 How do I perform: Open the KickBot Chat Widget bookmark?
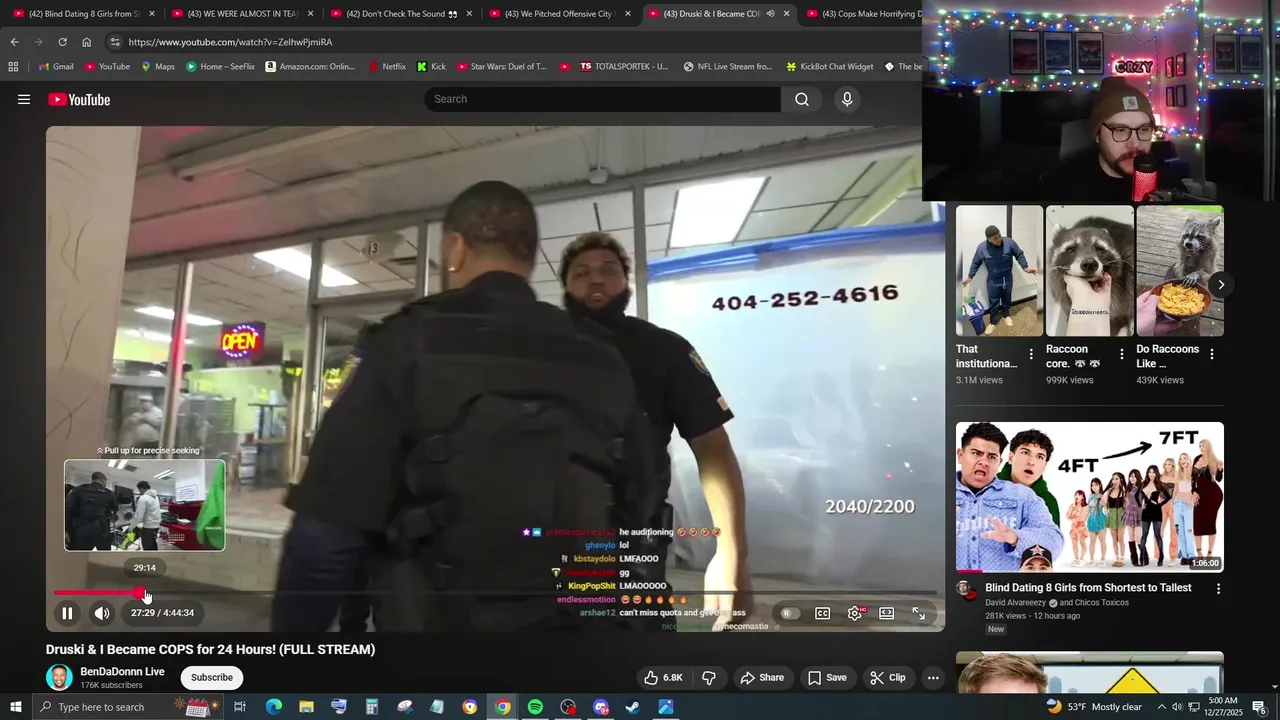tap(829, 67)
